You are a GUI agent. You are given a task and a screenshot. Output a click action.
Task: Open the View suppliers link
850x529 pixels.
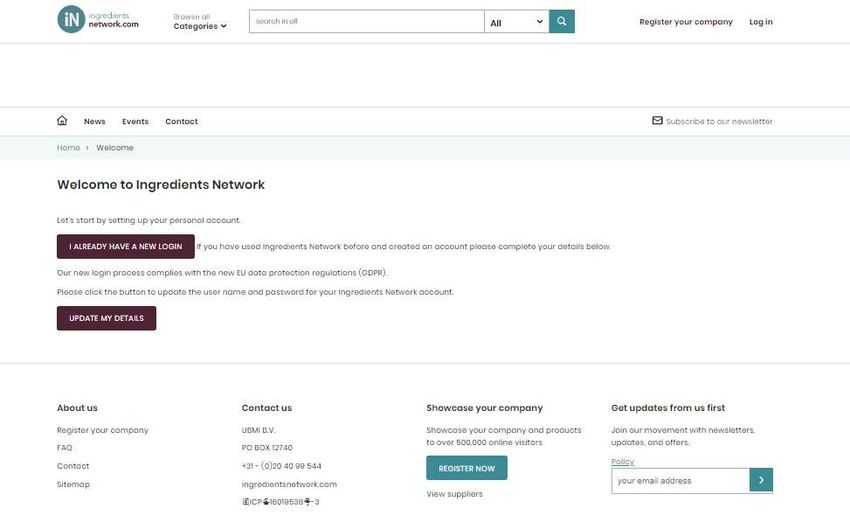pos(454,494)
